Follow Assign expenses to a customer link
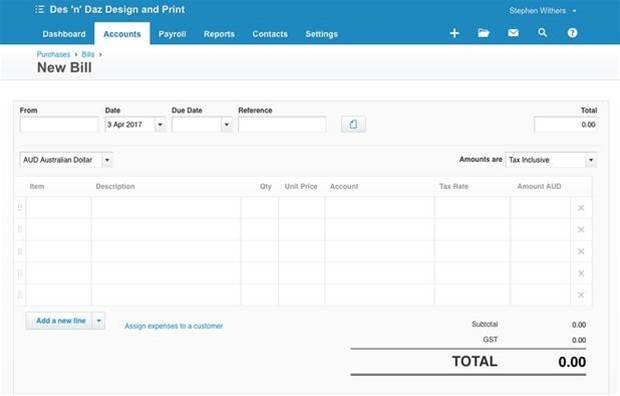 [x=174, y=326]
